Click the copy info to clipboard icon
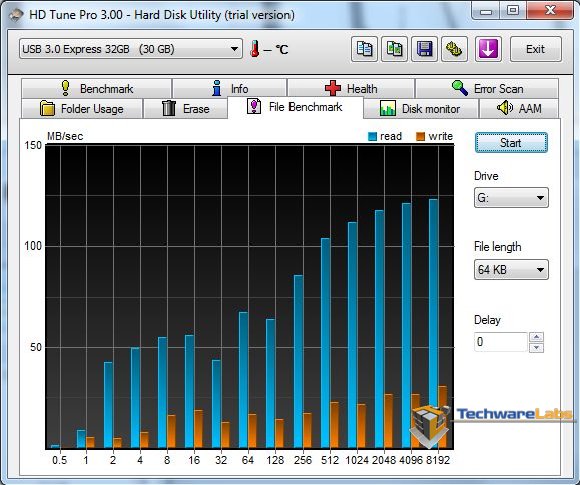Image resolution: width=580 pixels, height=485 pixels. pos(364,49)
